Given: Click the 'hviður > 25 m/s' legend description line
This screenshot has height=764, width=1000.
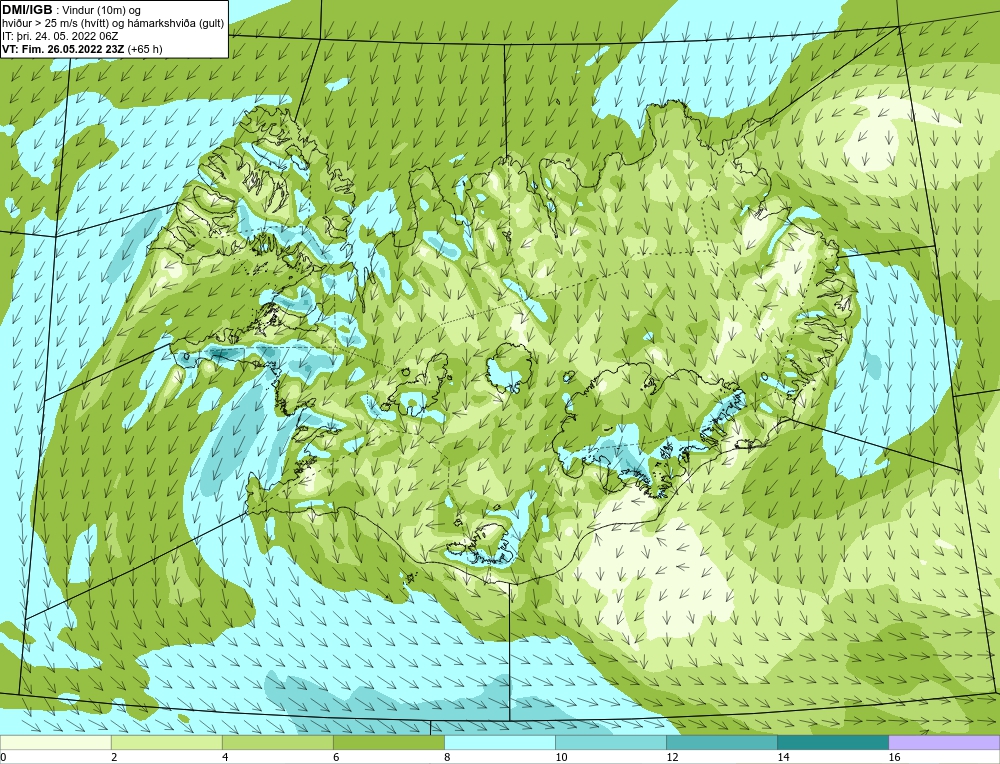Looking at the screenshot, I should (x=113, y=24).
